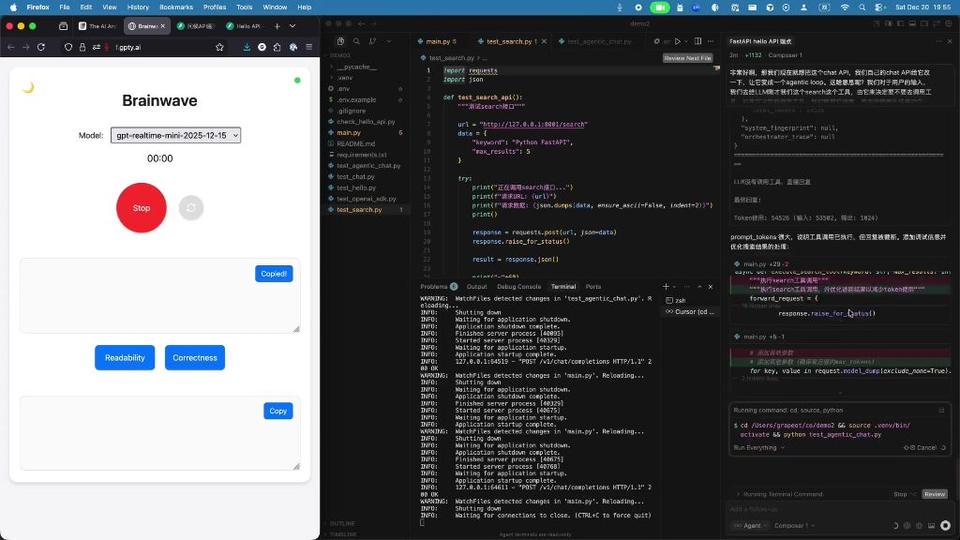This screenshot has width=960, height=540.
Task: Click the Correctness button
Action: pos(195,358)
